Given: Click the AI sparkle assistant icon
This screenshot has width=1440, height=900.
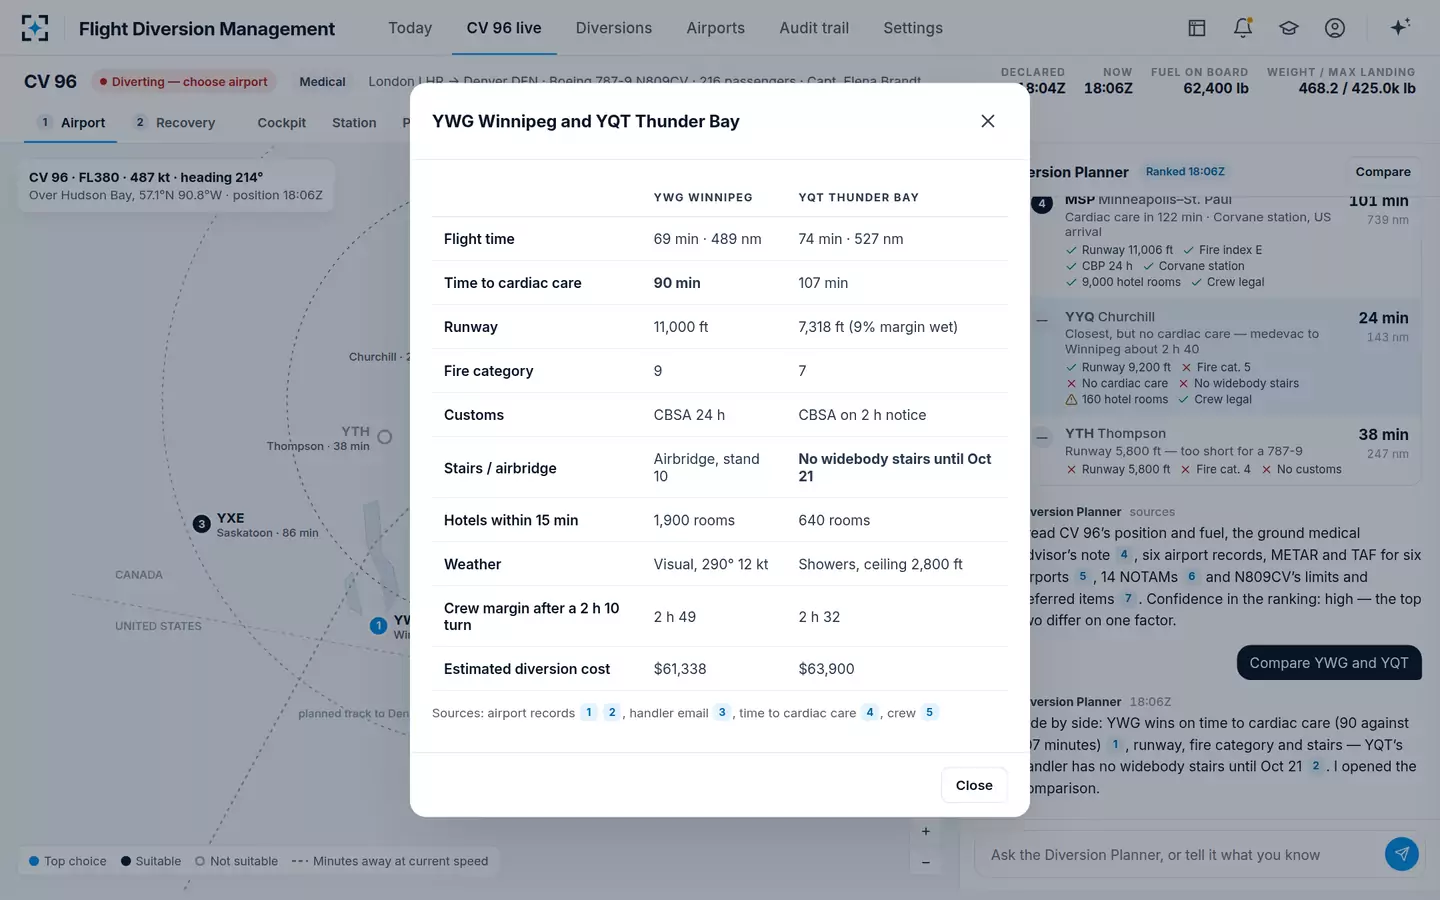Looking at the screenshot, I should coord(1400,28).
